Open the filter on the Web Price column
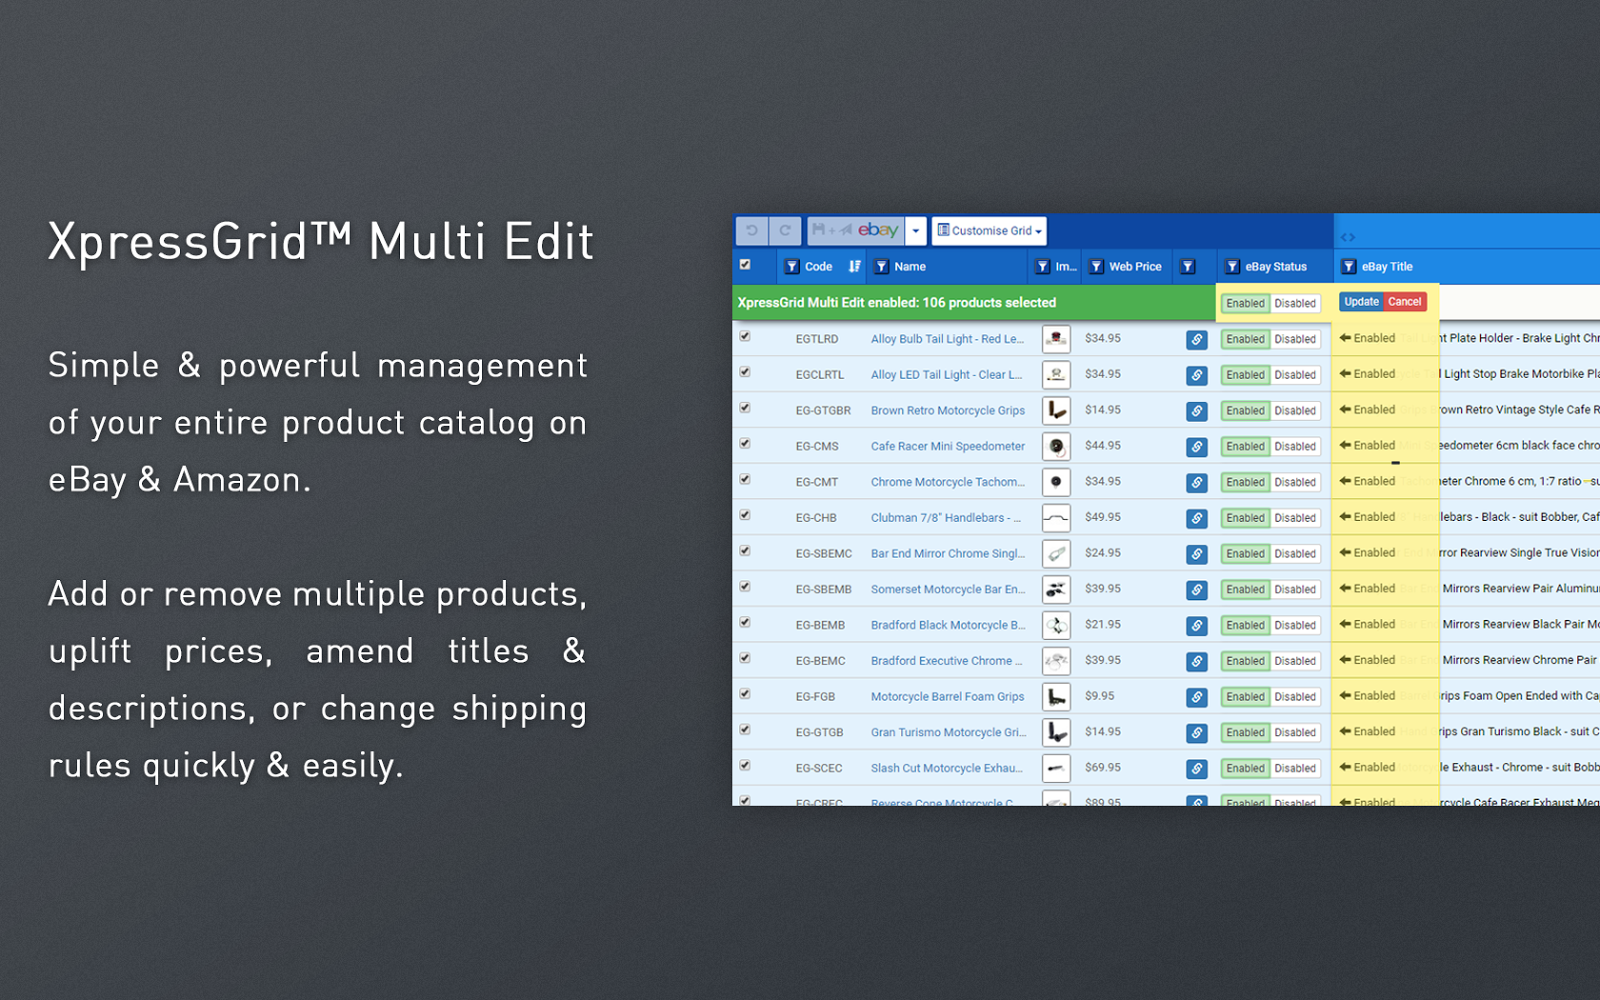The image size is (1600, 1000). point(1097,267)
